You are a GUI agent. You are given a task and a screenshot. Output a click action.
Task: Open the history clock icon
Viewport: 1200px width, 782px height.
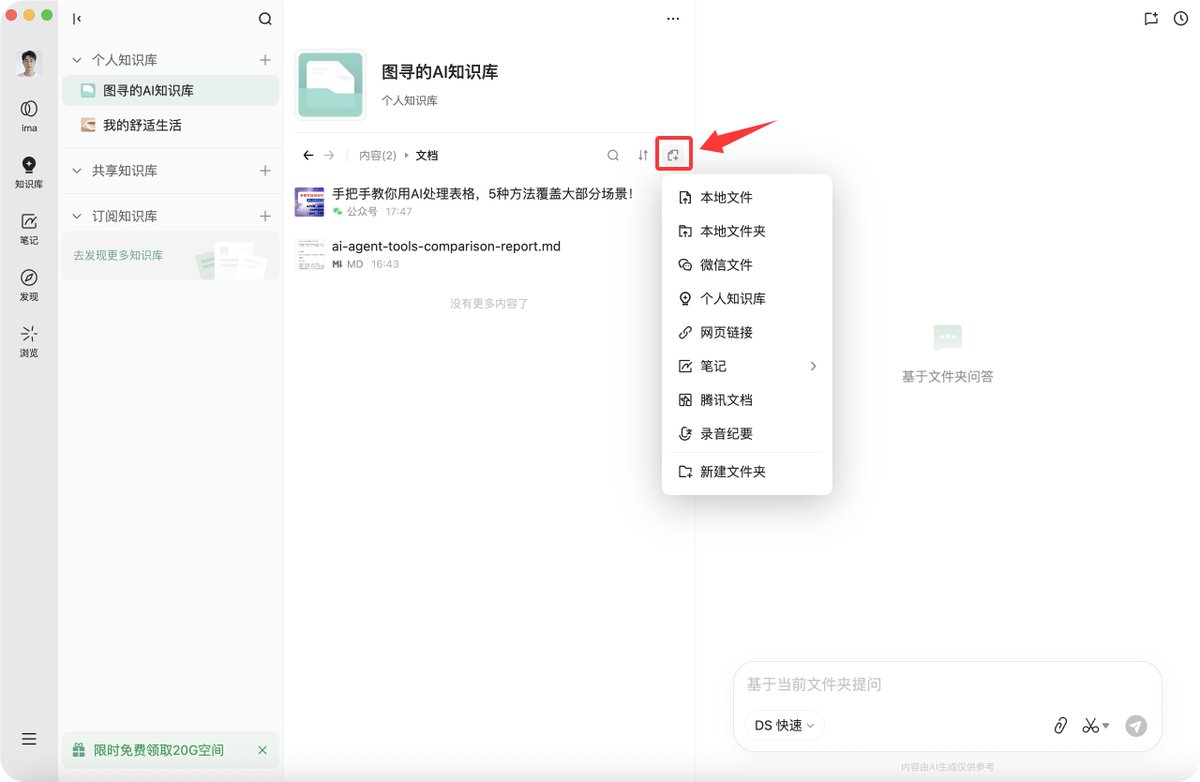tap(1181, 18)
